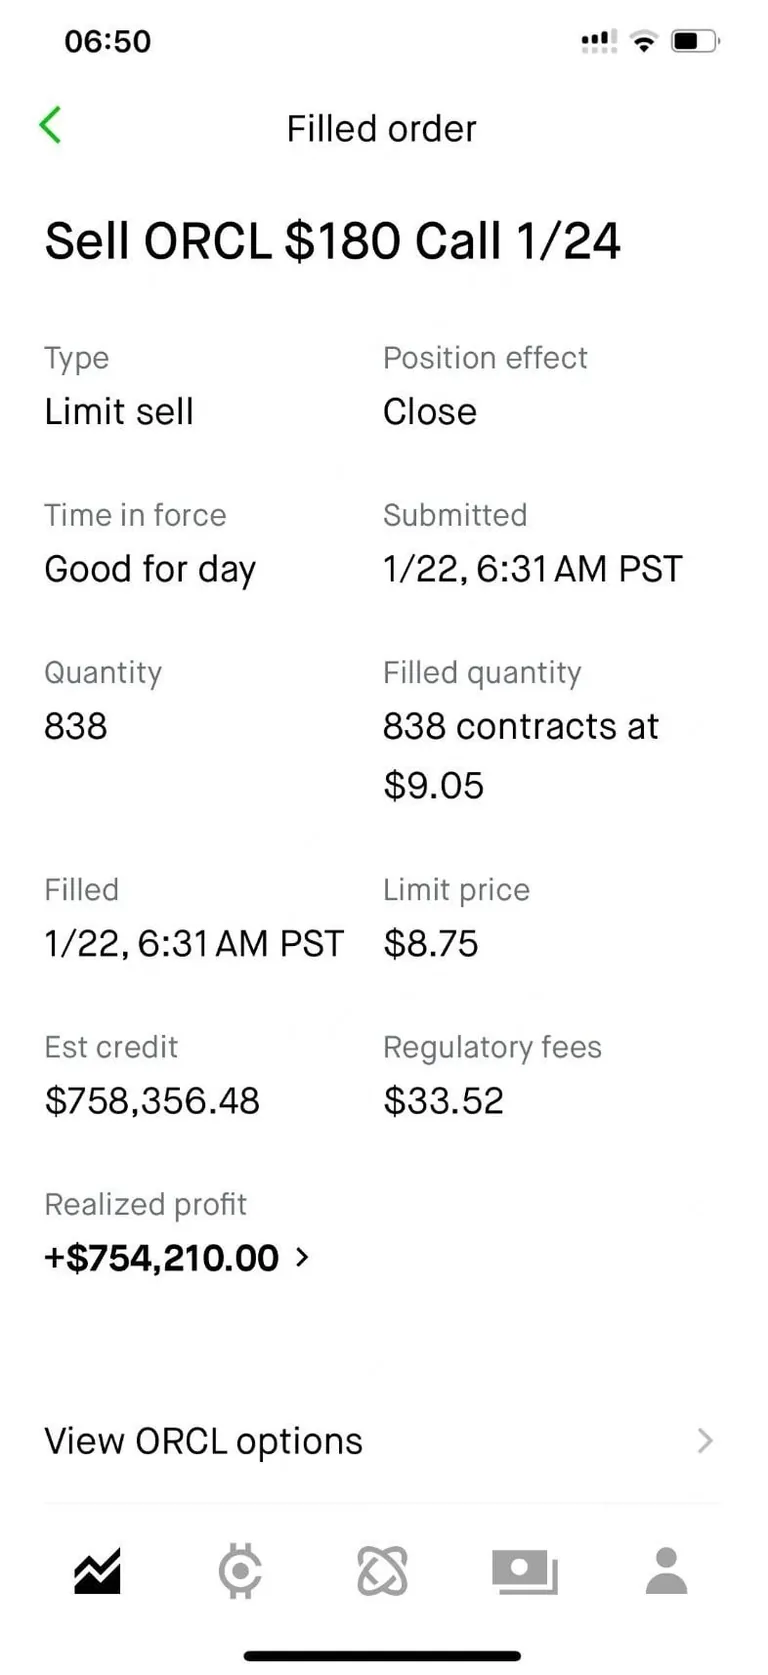Tap the Wi-Fi status icon
The height and width of the screenshot is (1675, 768).
tap(645, 41)
